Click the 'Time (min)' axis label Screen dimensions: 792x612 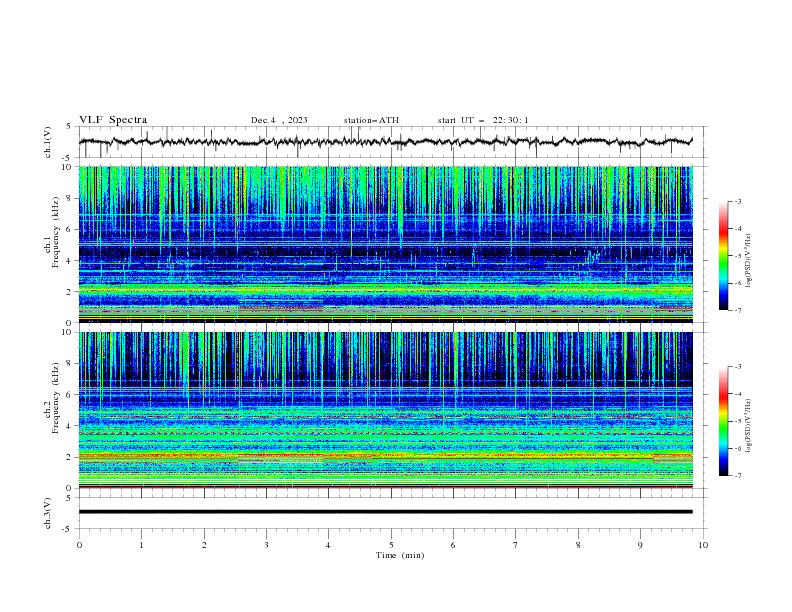click(x=400, y=555)
